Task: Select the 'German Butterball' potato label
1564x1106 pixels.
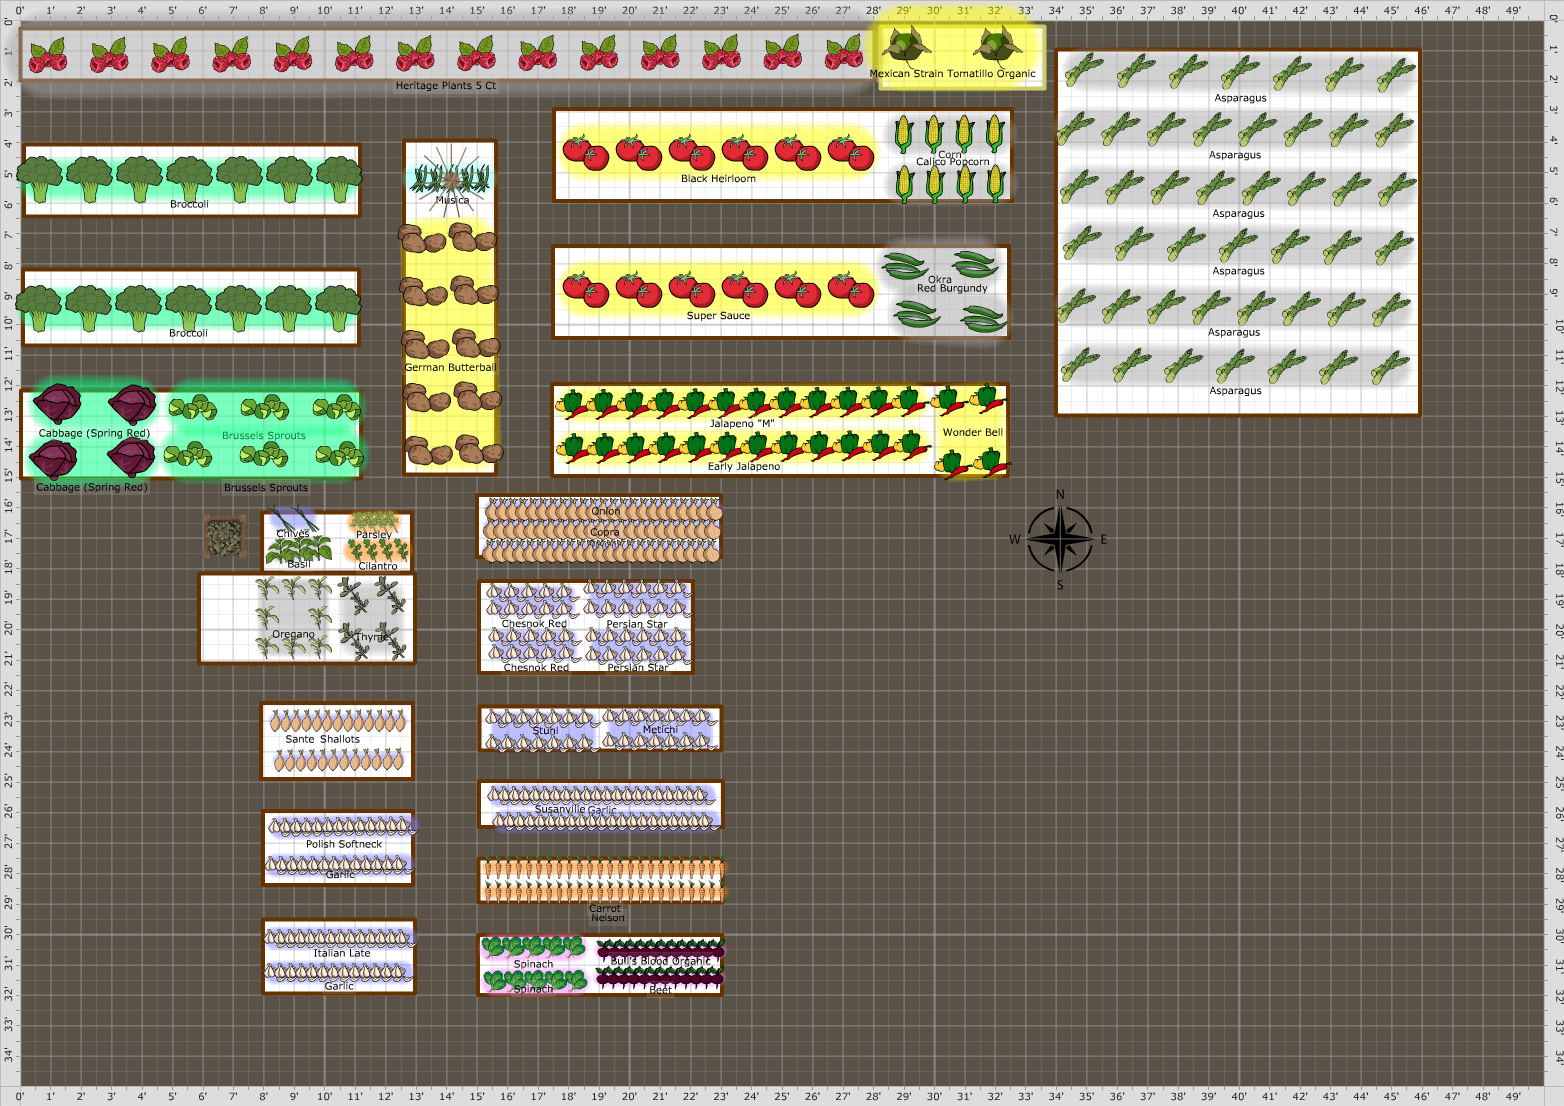Action: 450,368
